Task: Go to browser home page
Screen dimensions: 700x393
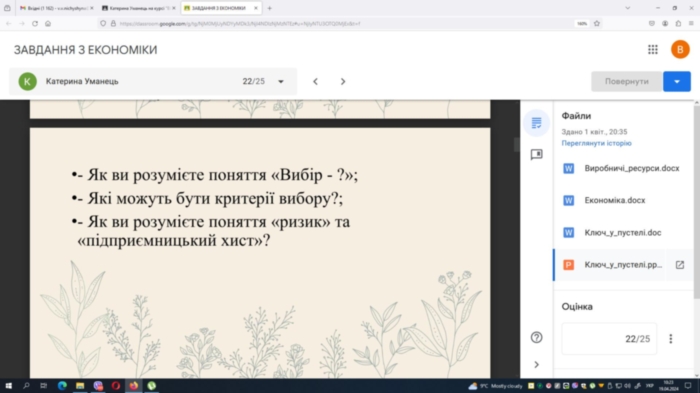Action: [x=48, y=23]
